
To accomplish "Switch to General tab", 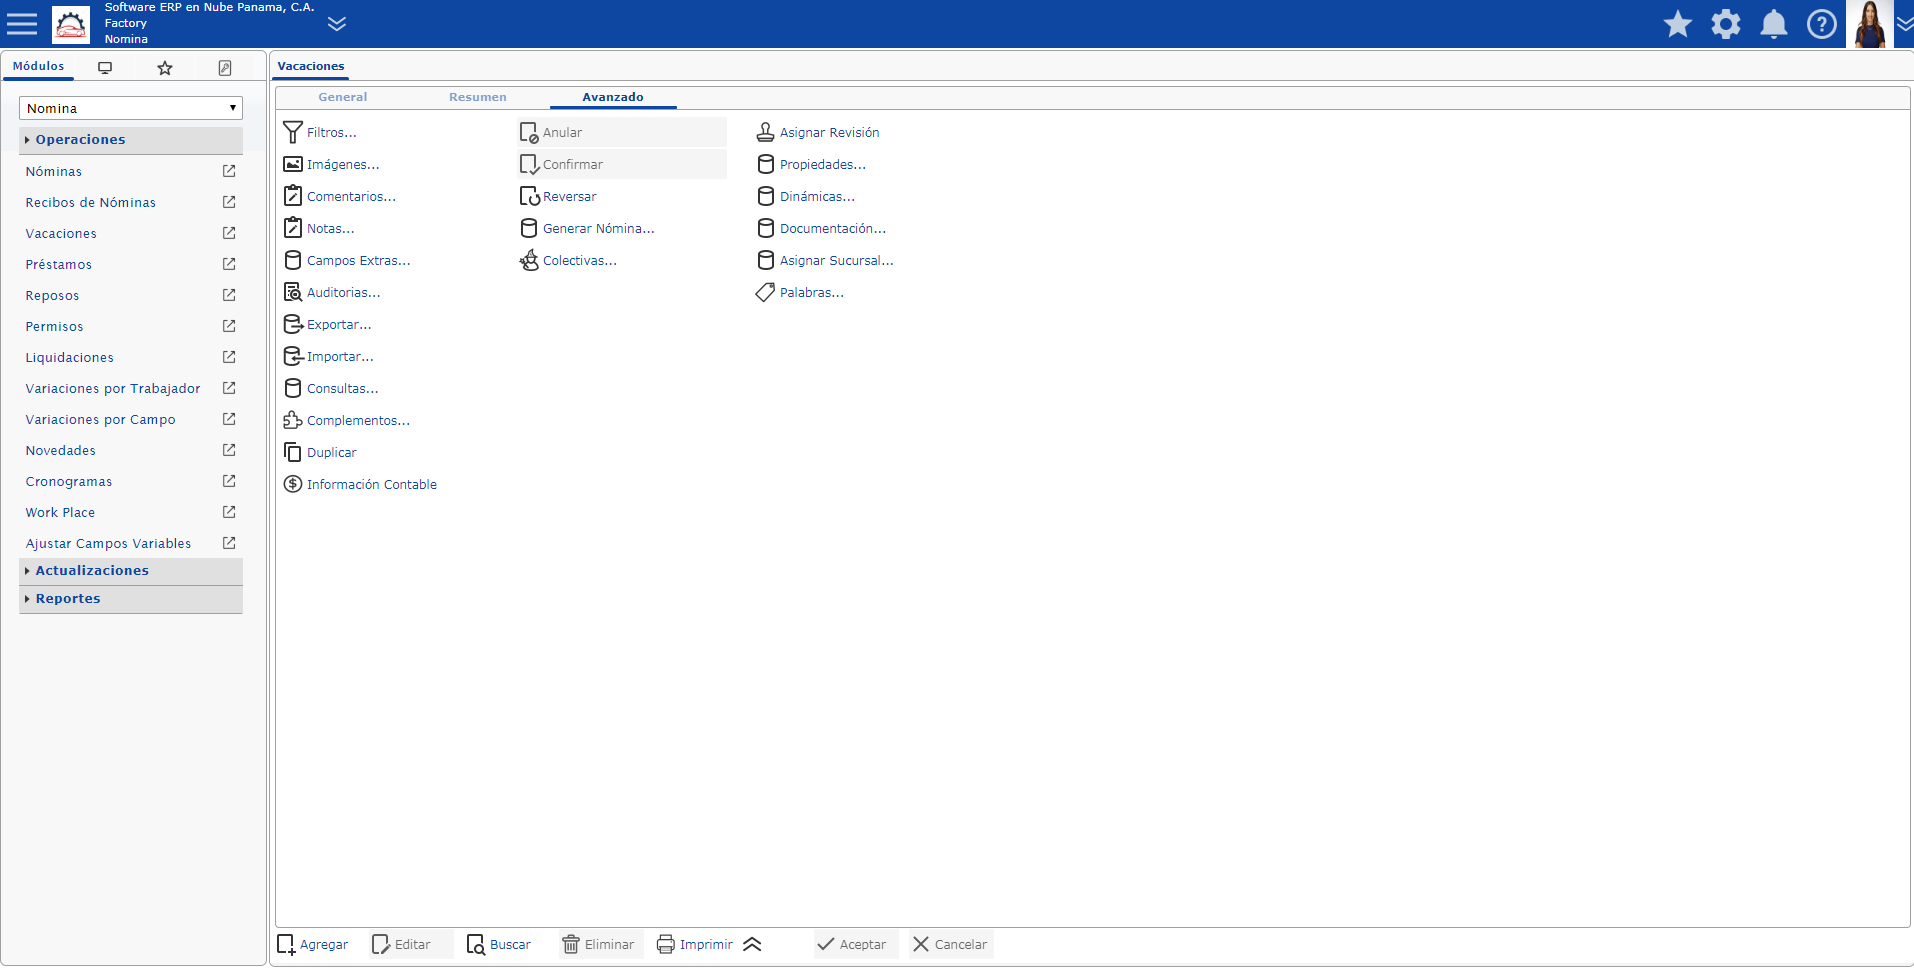I will pyautogui.click(x=343, y=97).
